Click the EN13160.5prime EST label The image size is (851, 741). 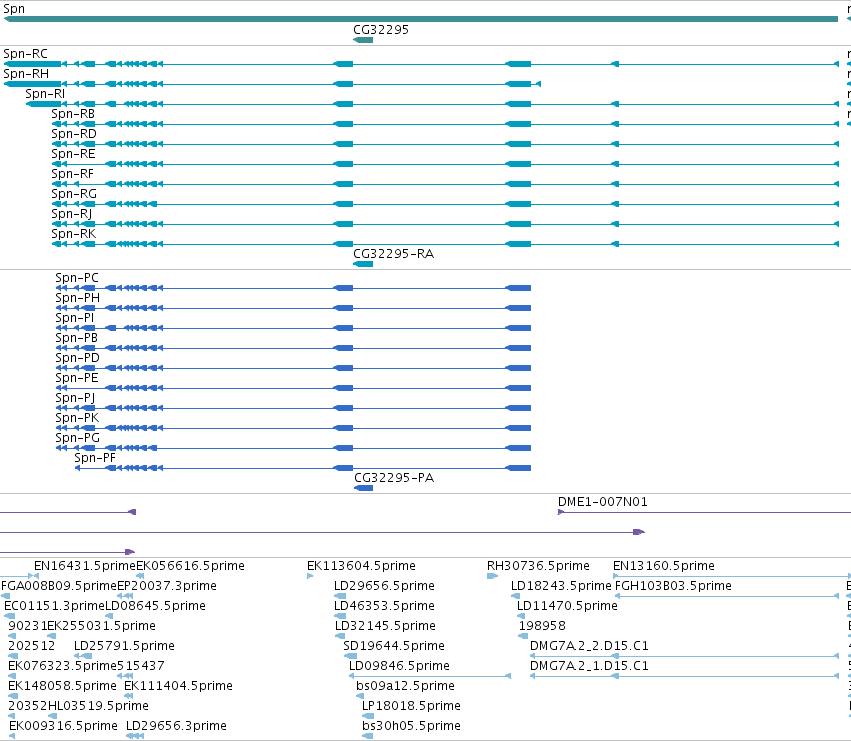(663, 566)
